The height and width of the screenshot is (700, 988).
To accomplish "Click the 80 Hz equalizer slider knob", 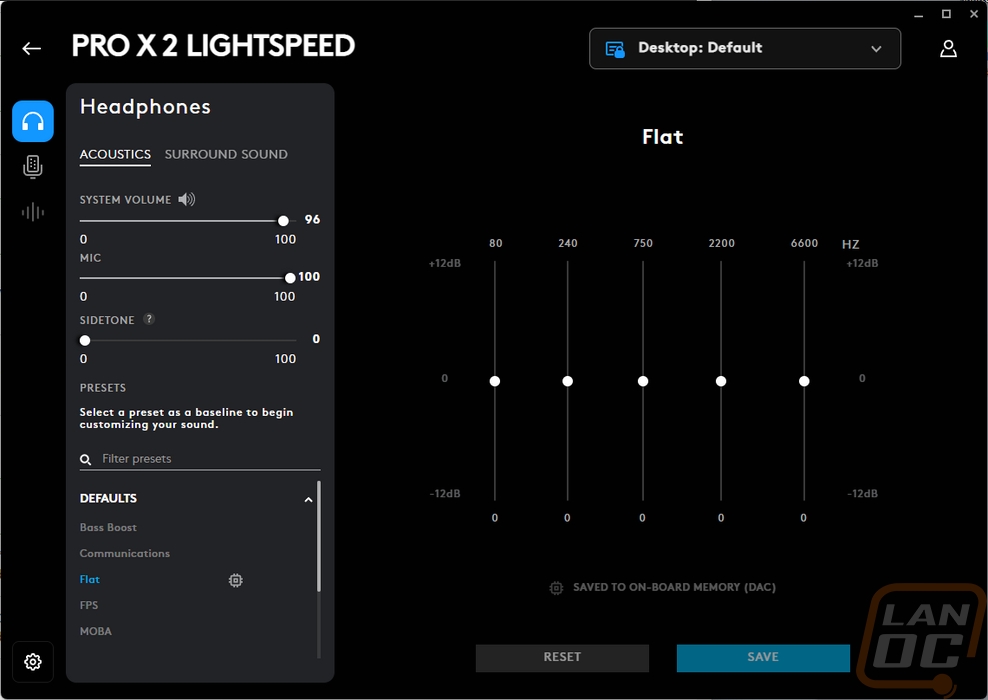I will click(x=495, y=381).
